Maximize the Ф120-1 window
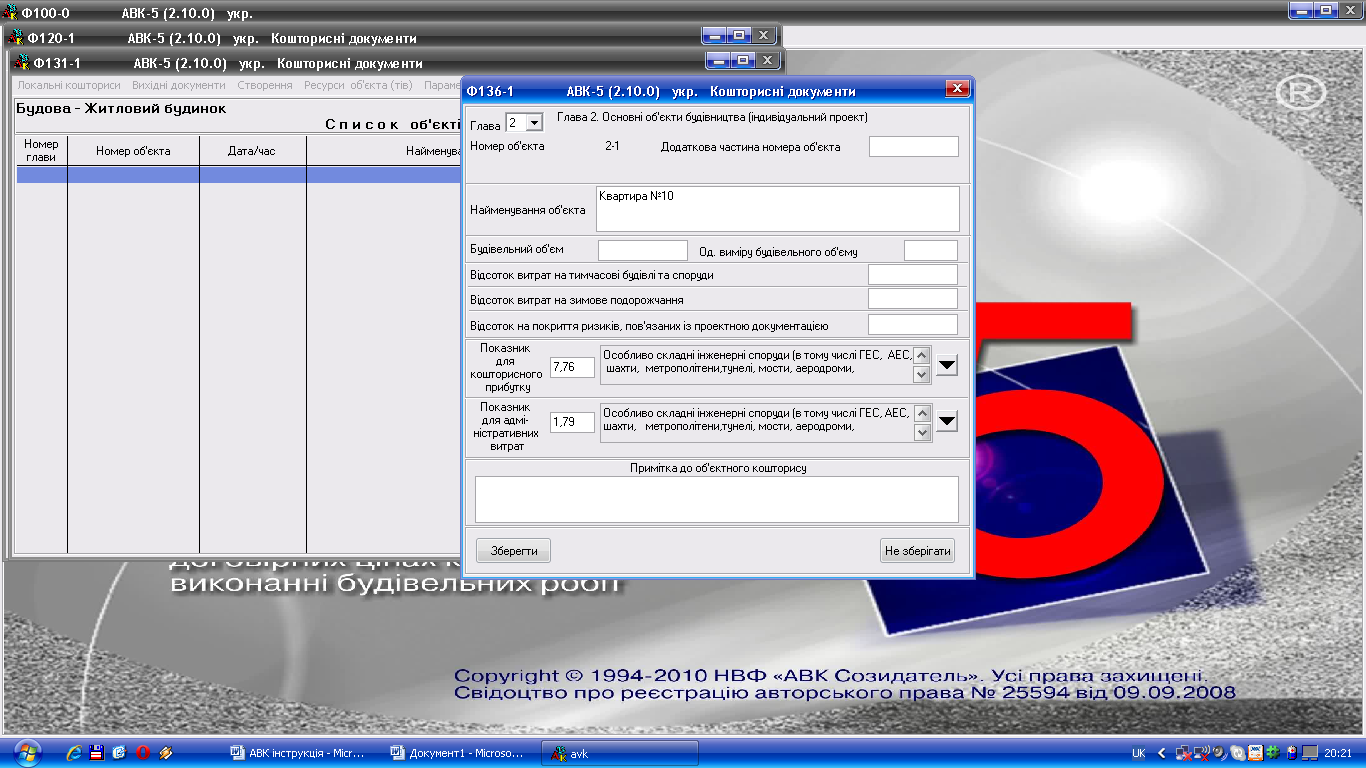The width and height of the screenshot is (1366, 768). [x=738, y=36]
